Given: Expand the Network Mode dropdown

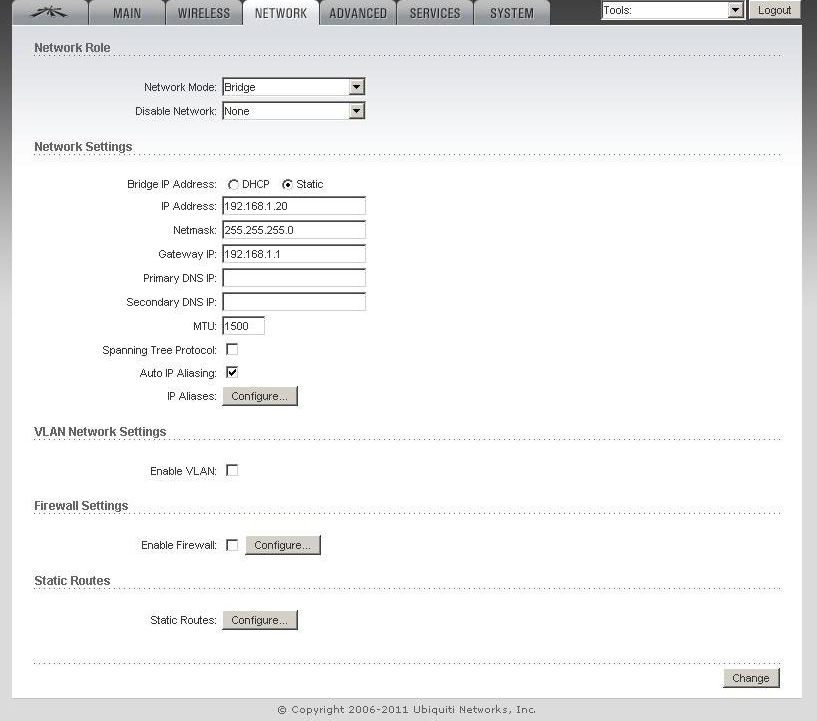Looking at the screenshot, I should click(293, 86).
